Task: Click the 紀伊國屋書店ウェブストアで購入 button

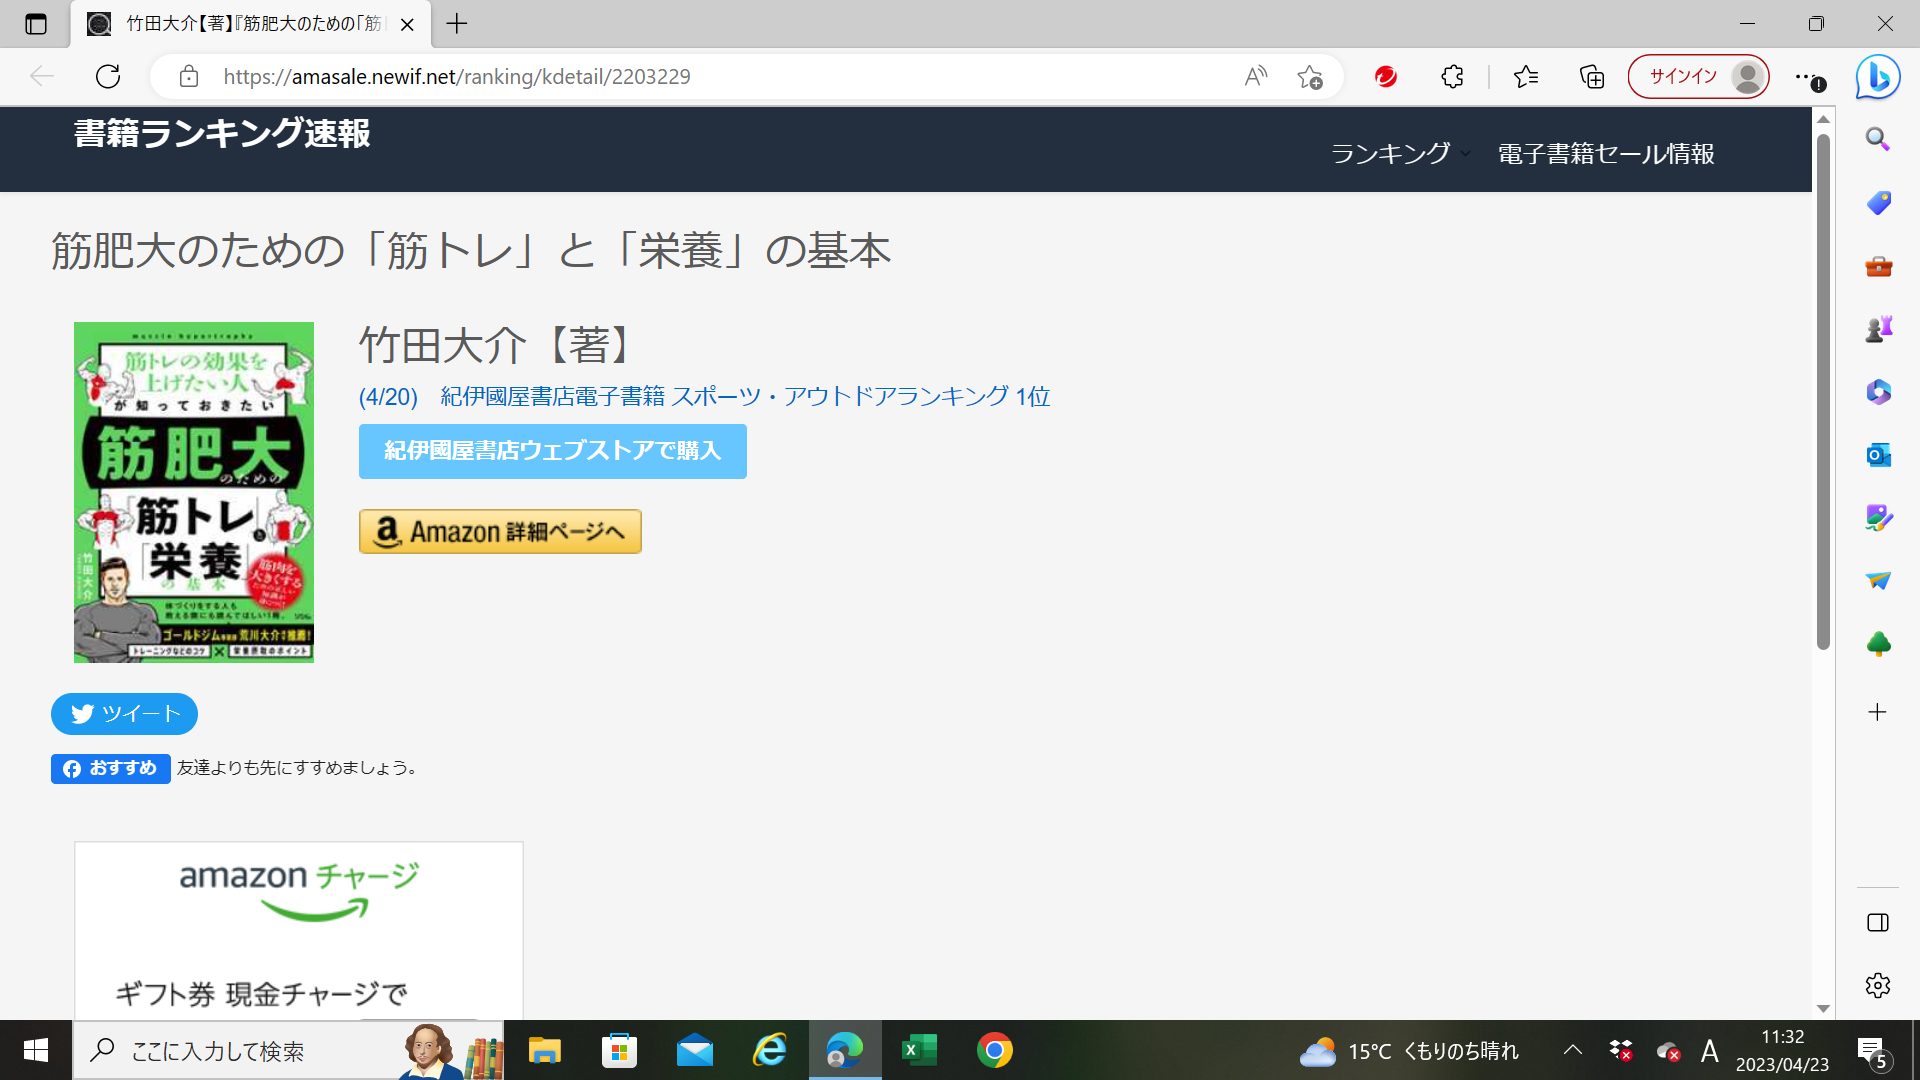Action: [552, 451]
